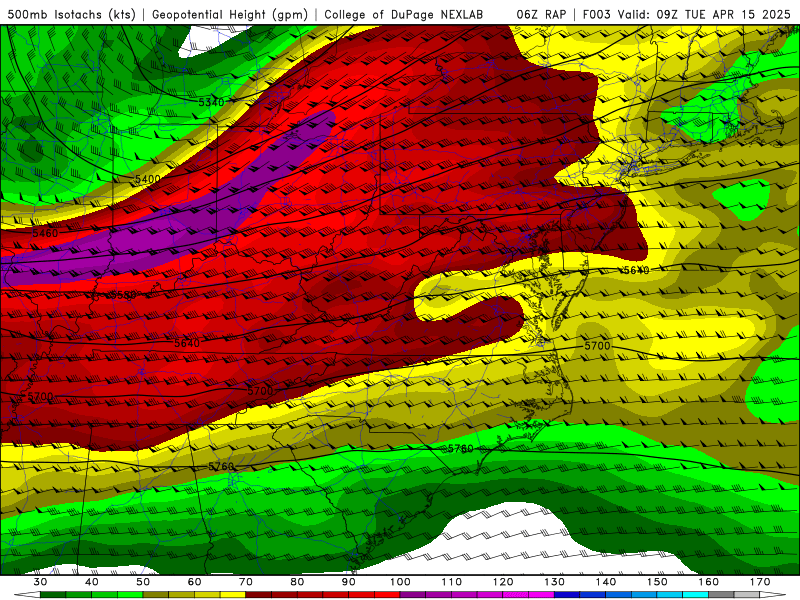This screenshot has height=600, width=800.
Task: Click the 130 knot legend label
Action: click(555, 582)
